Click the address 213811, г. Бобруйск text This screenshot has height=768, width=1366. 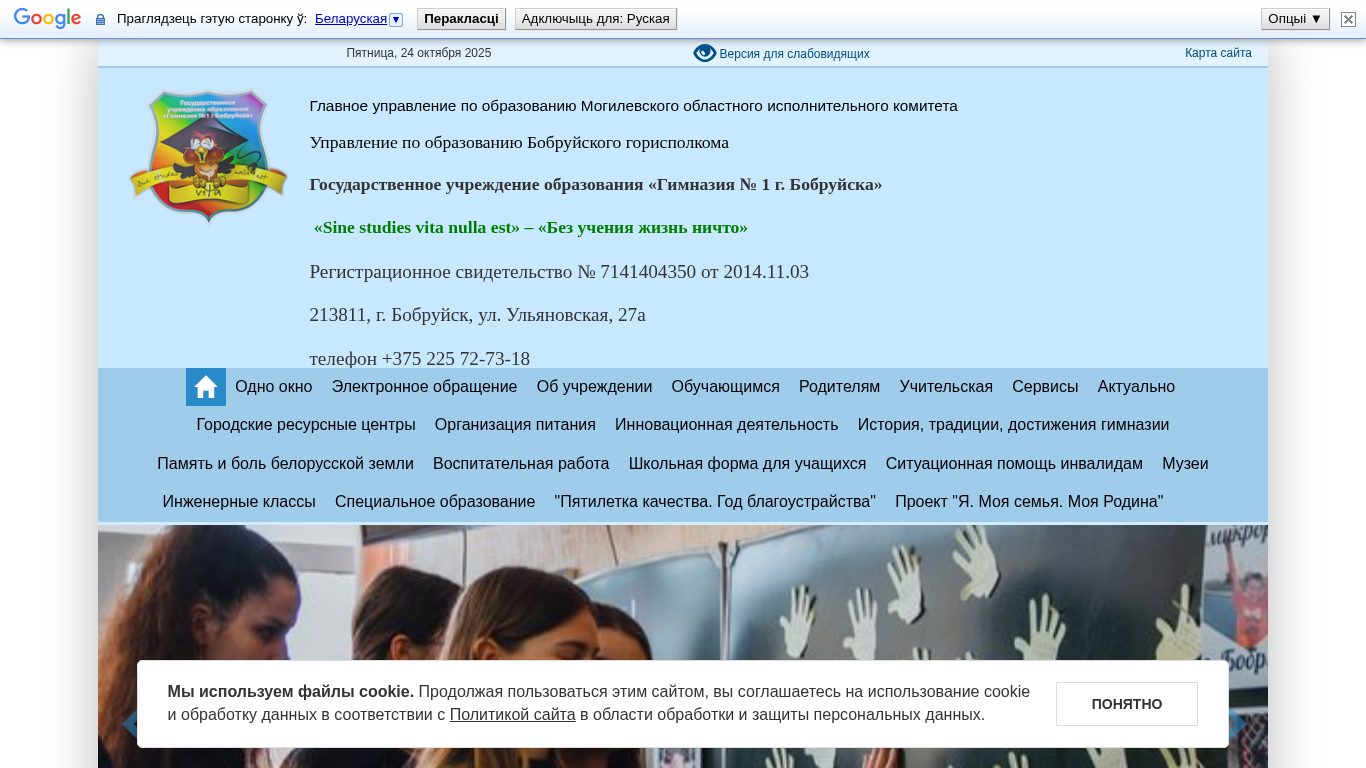click(478, 315)
